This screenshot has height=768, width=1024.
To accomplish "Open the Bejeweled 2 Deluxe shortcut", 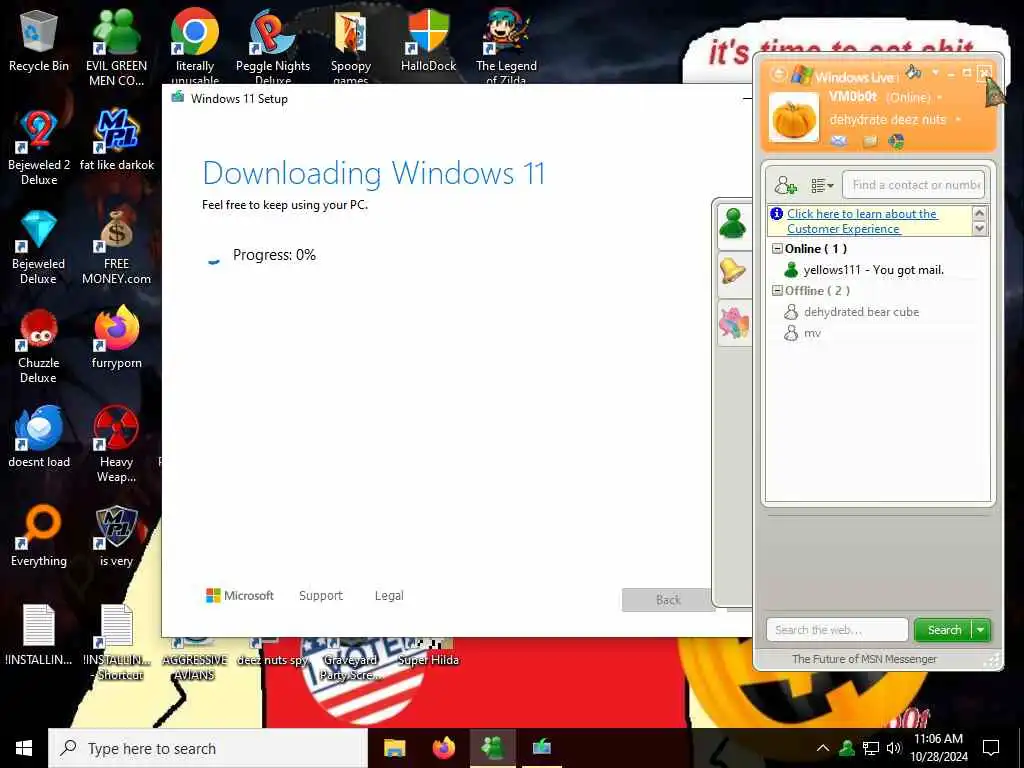I will click(39, 148).
